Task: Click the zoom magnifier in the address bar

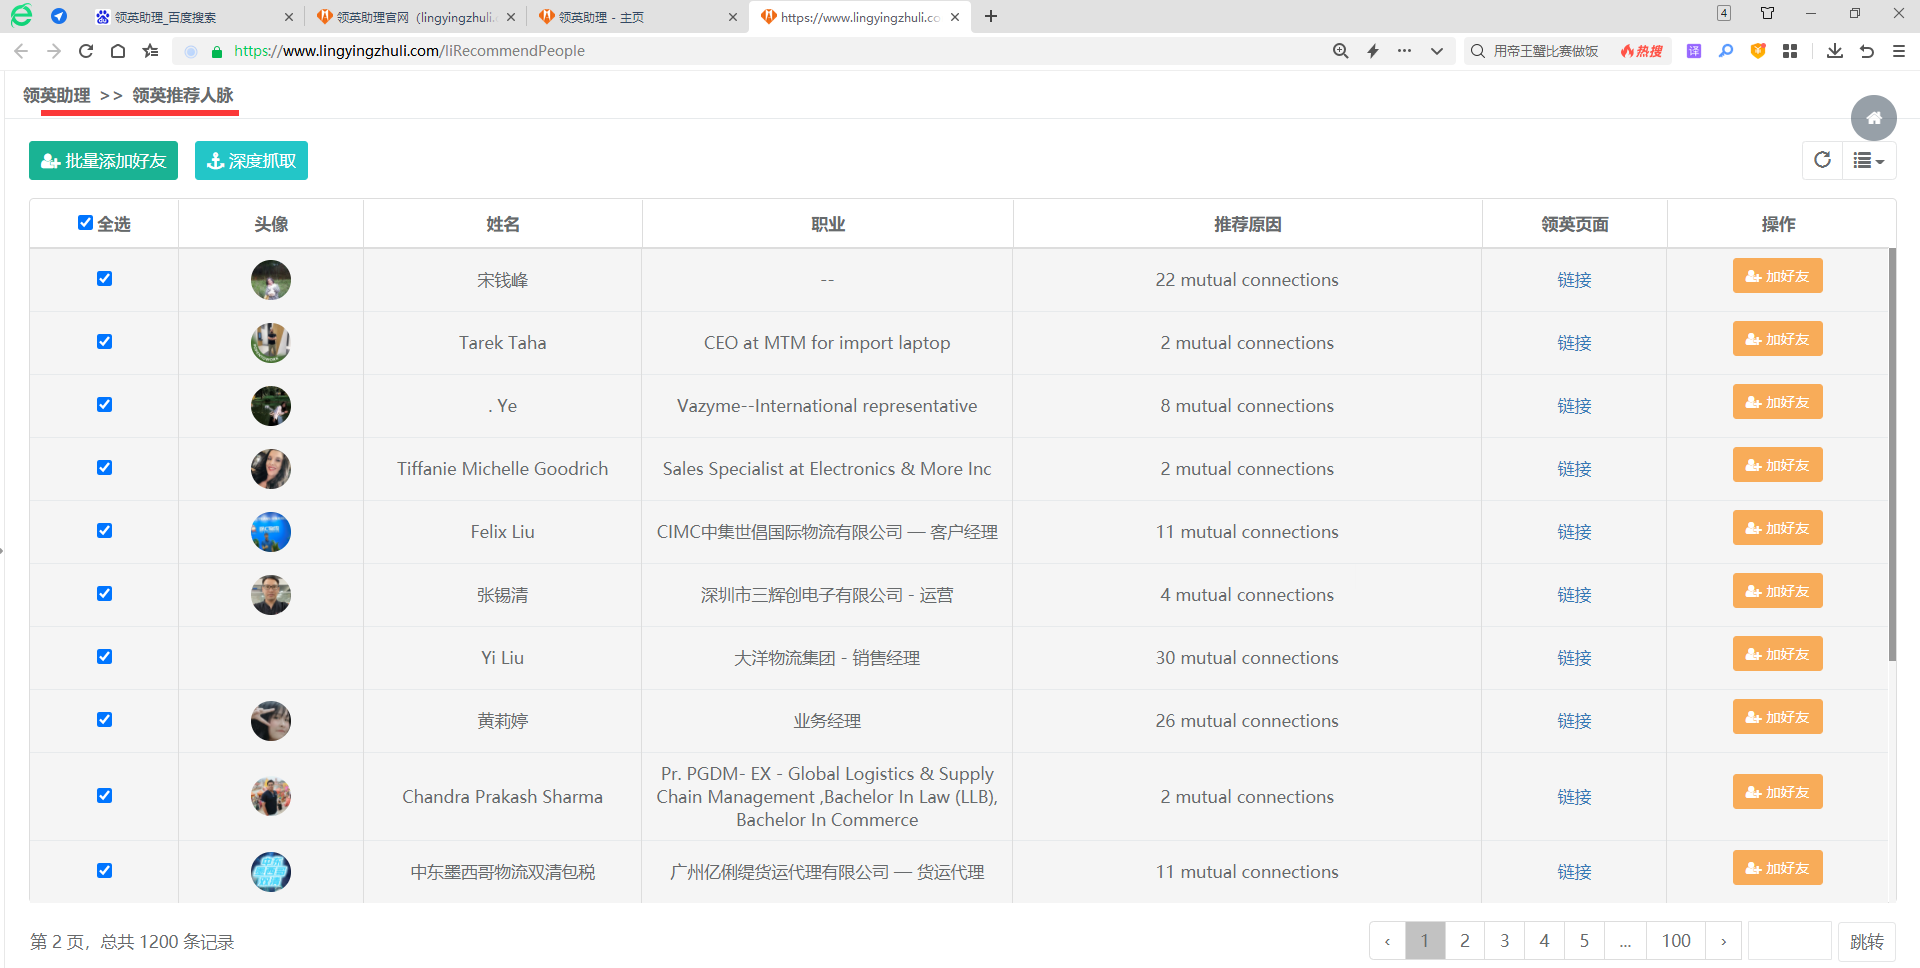Action: click(x=1340, y=51)
